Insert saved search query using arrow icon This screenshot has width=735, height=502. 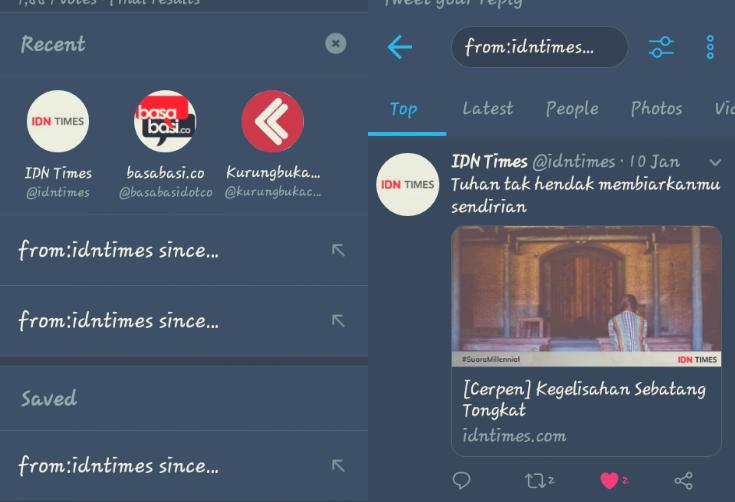click(x=338, y=465)
